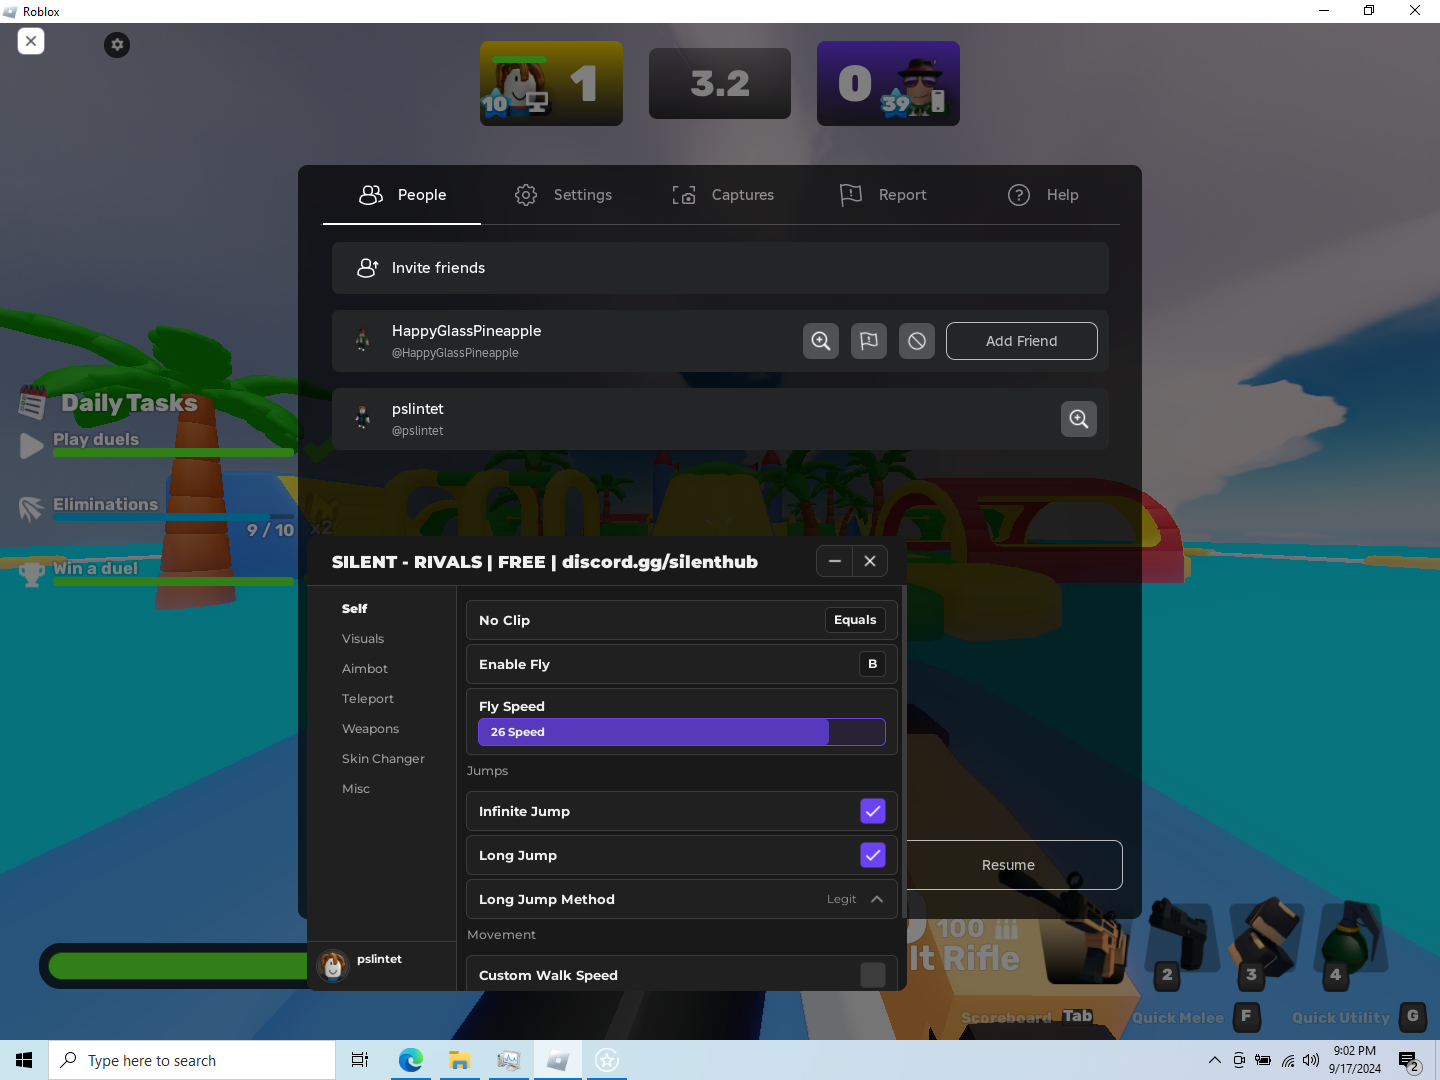This screenshot has width=1440, height=1080.
Task: Report HappyGlassPineapple using the flag icon
Action: [869, 341]
